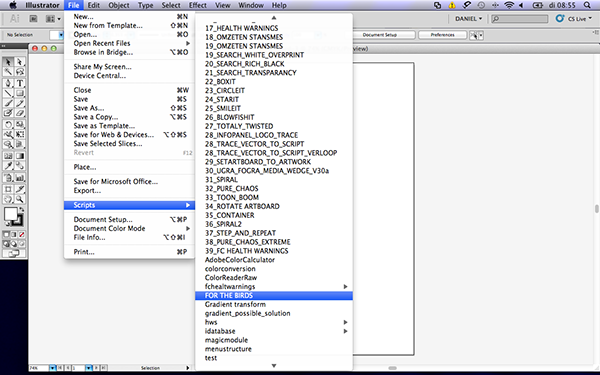The image size is (600, 375).
Task: Select the Pen tool
Action: coord(8,83)
